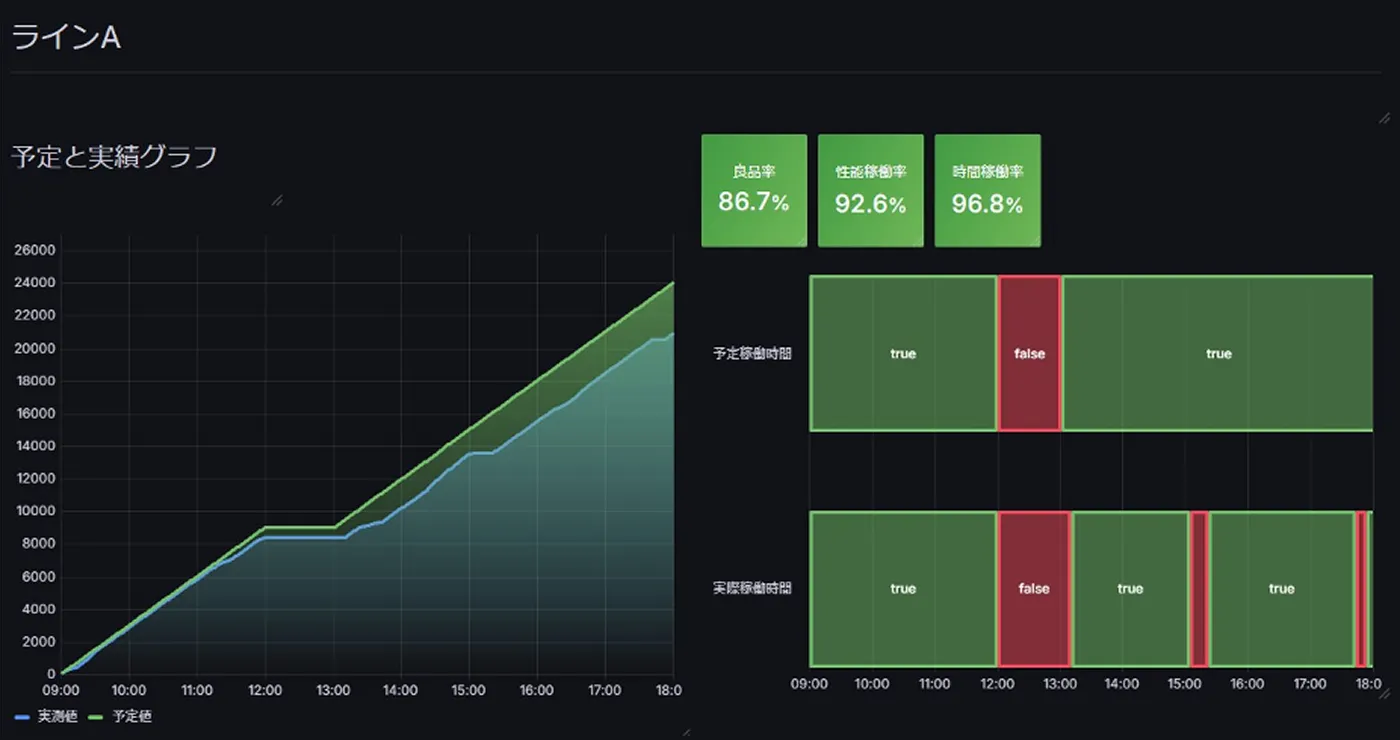
Task: Select the 良品率 86.7% stat tile
Action: click(x=754, y=190)
